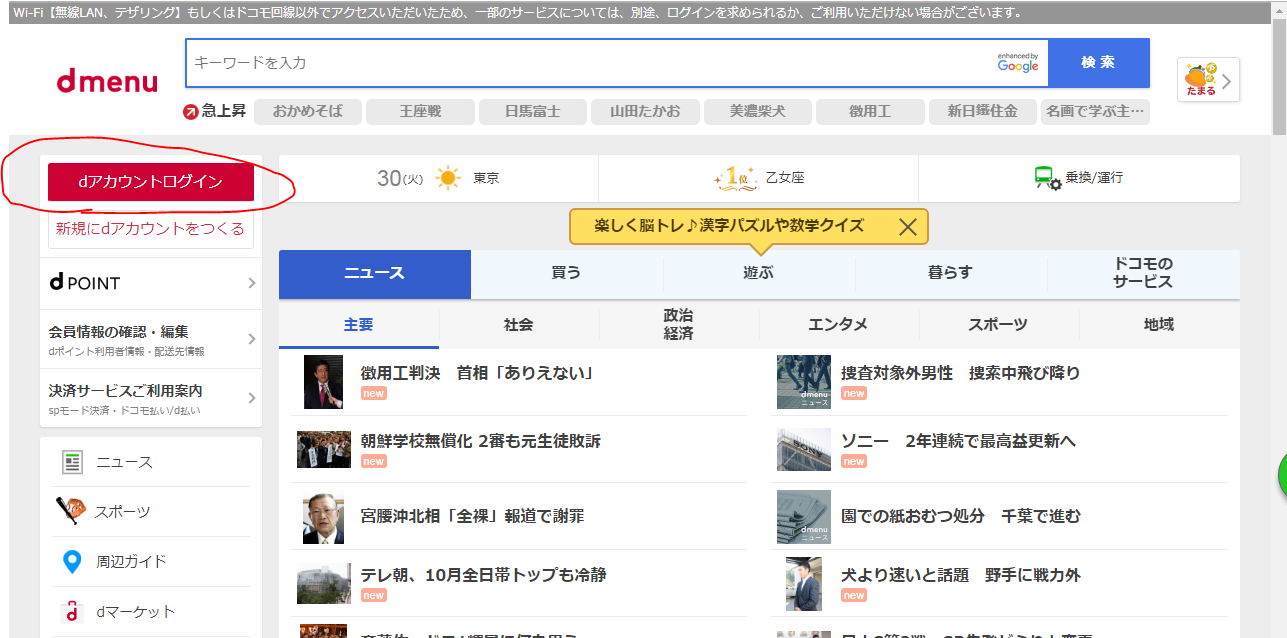This screenshot has width=1287, height=638.
Task: Open headline 徴用工判決 首相「ありえない」
Action: (478, 373)
